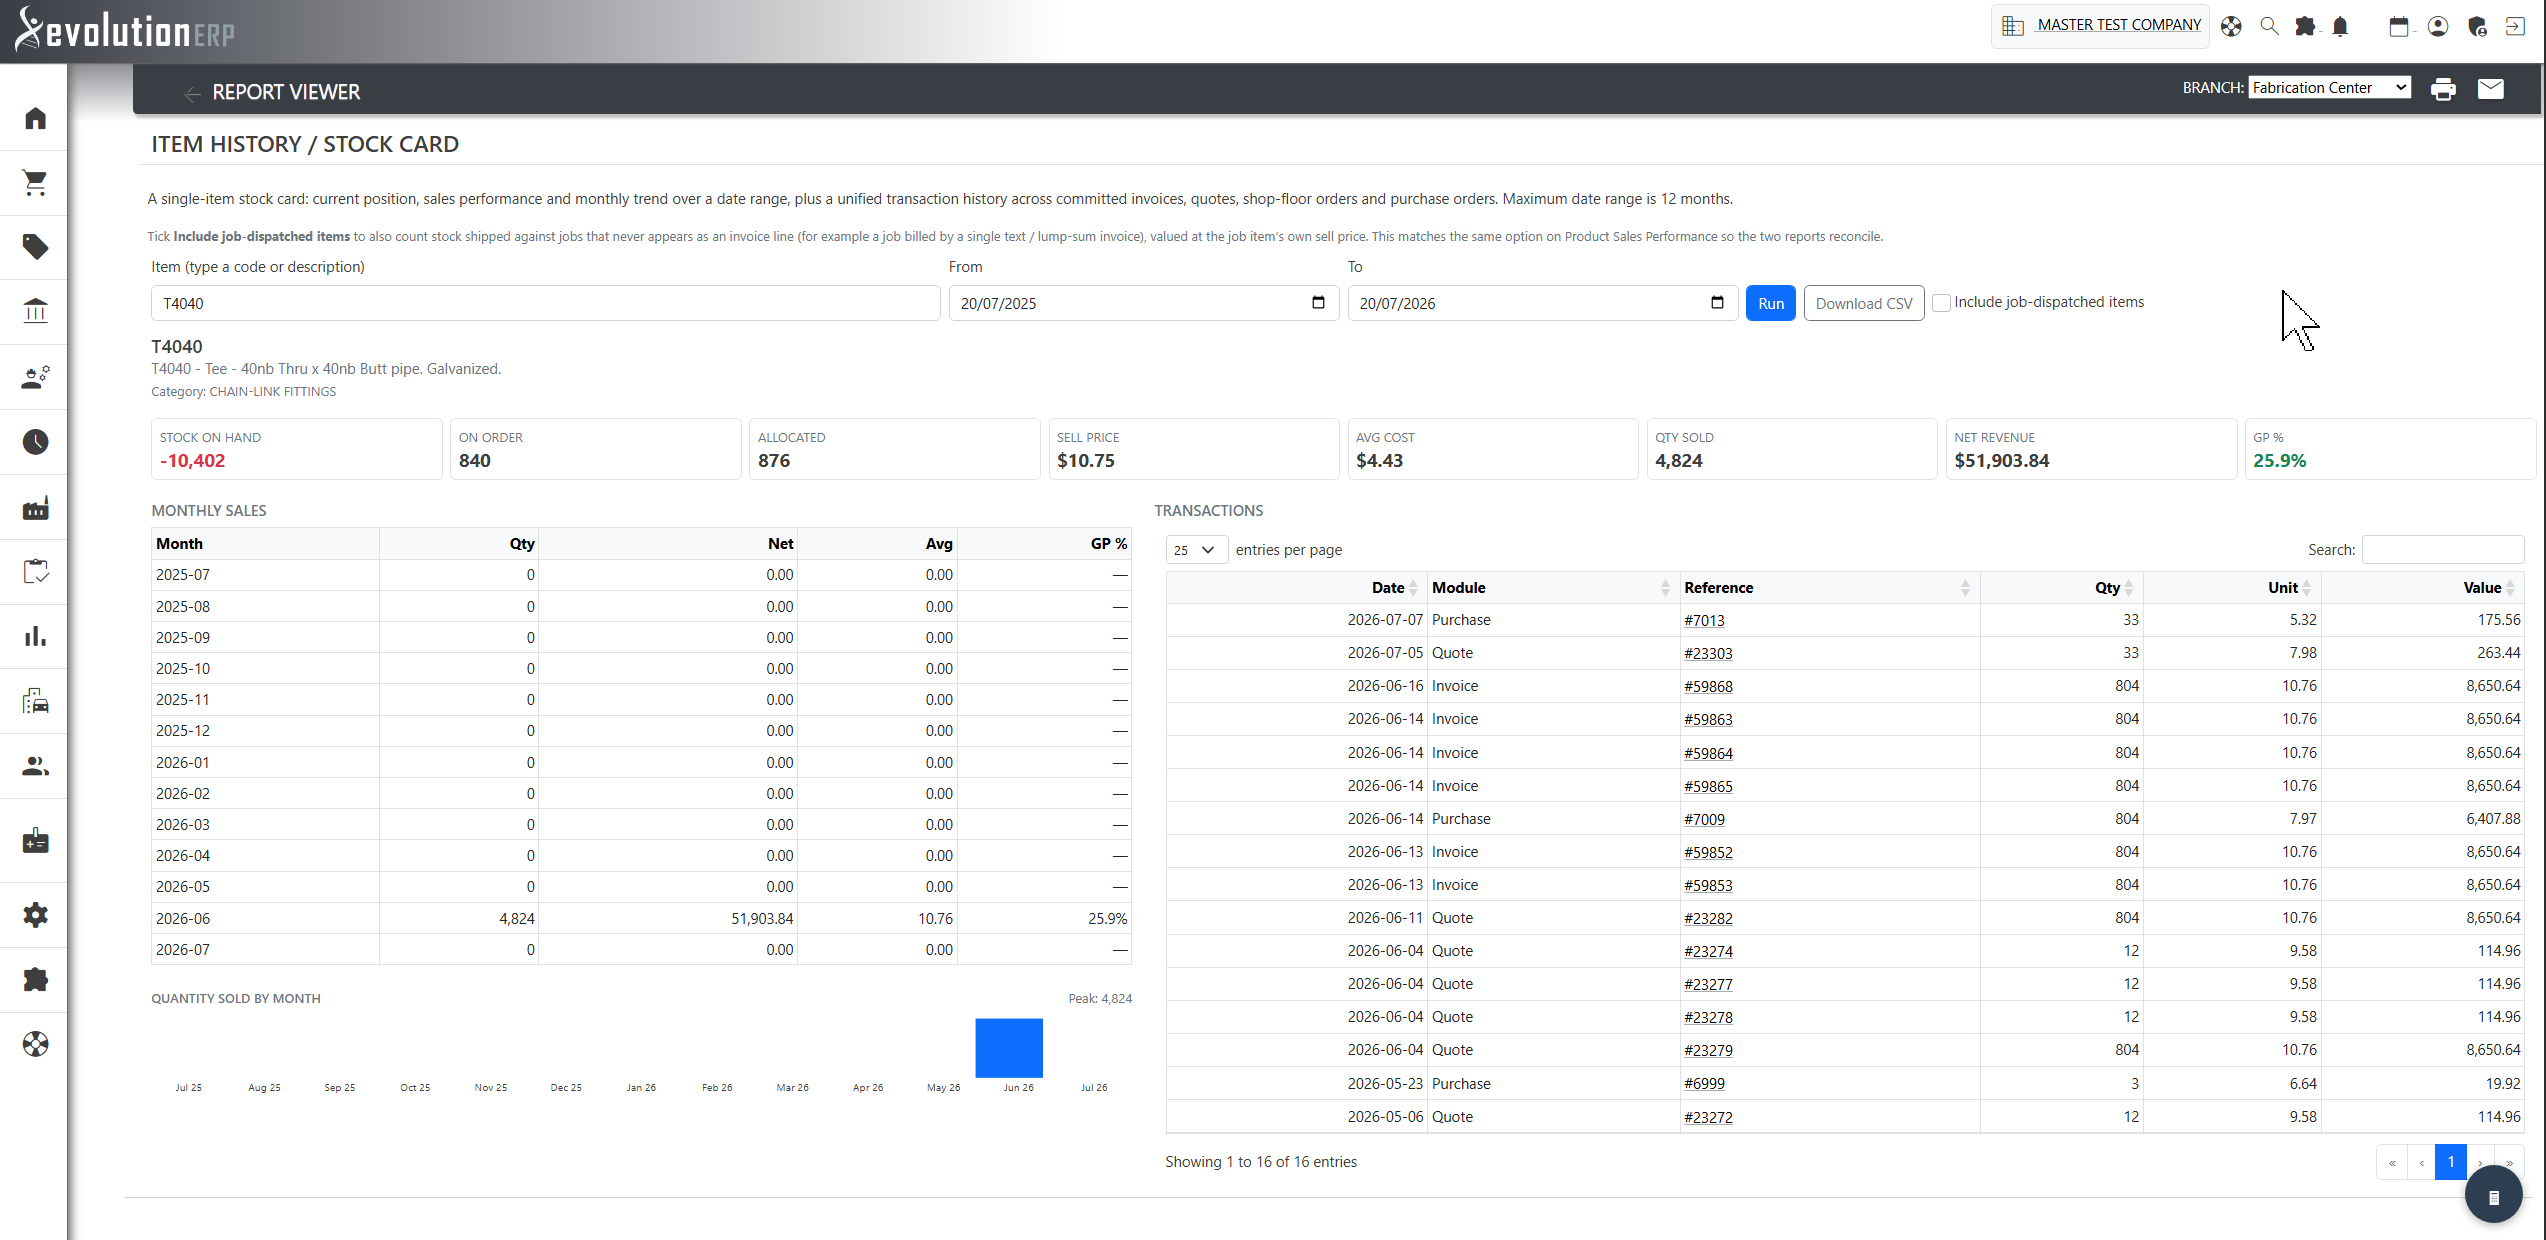Viewport: 2546px width, 1240px height.
Task: Open the entries per page dropdown
Action: click(x=1196, y=550)
